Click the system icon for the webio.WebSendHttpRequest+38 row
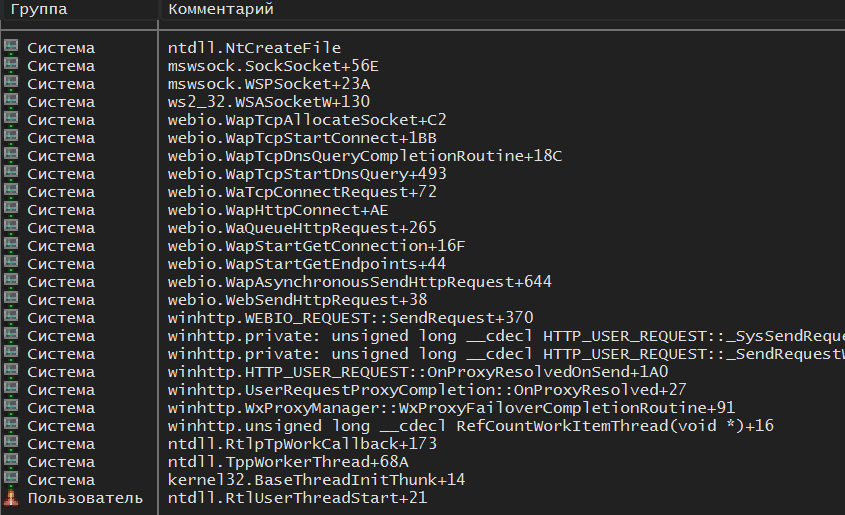The image size is (845, 515). click(x=12, y=299)
